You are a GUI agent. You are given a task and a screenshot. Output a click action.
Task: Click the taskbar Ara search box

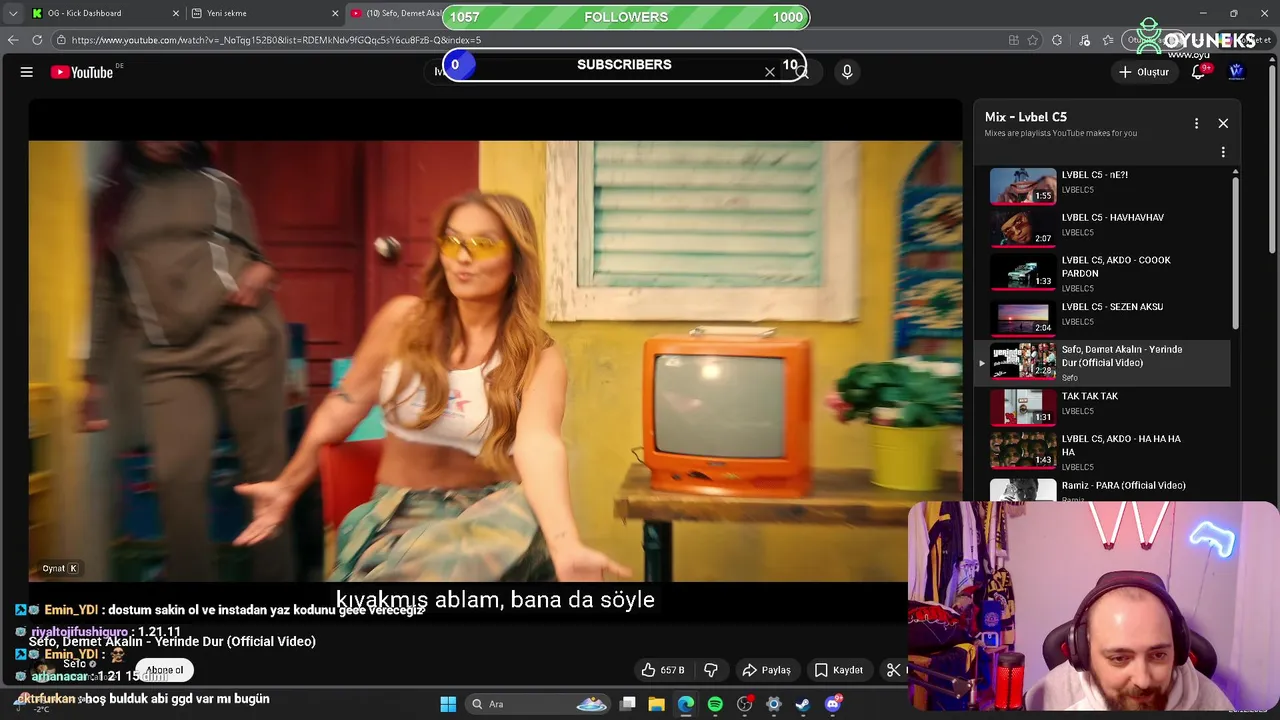(540, 704)
